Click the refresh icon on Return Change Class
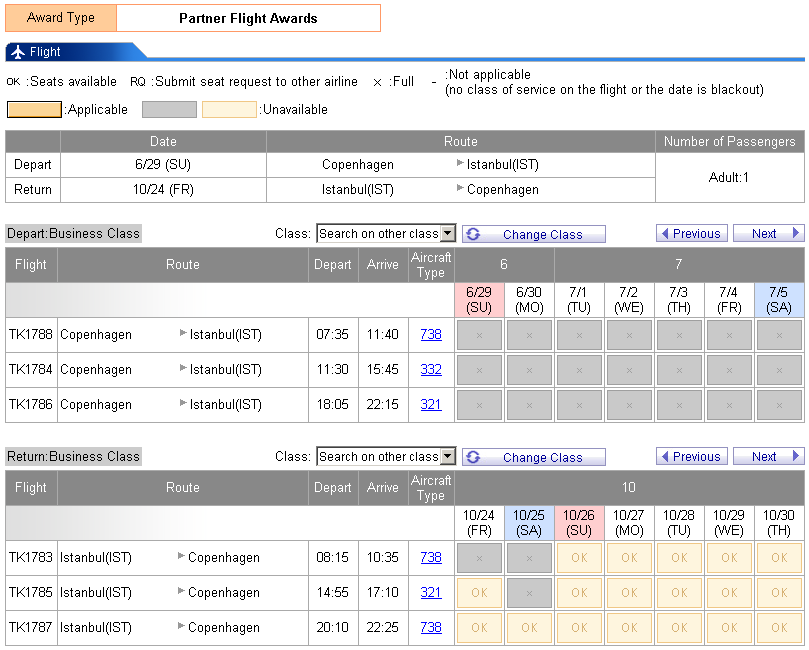 point(474,457)
